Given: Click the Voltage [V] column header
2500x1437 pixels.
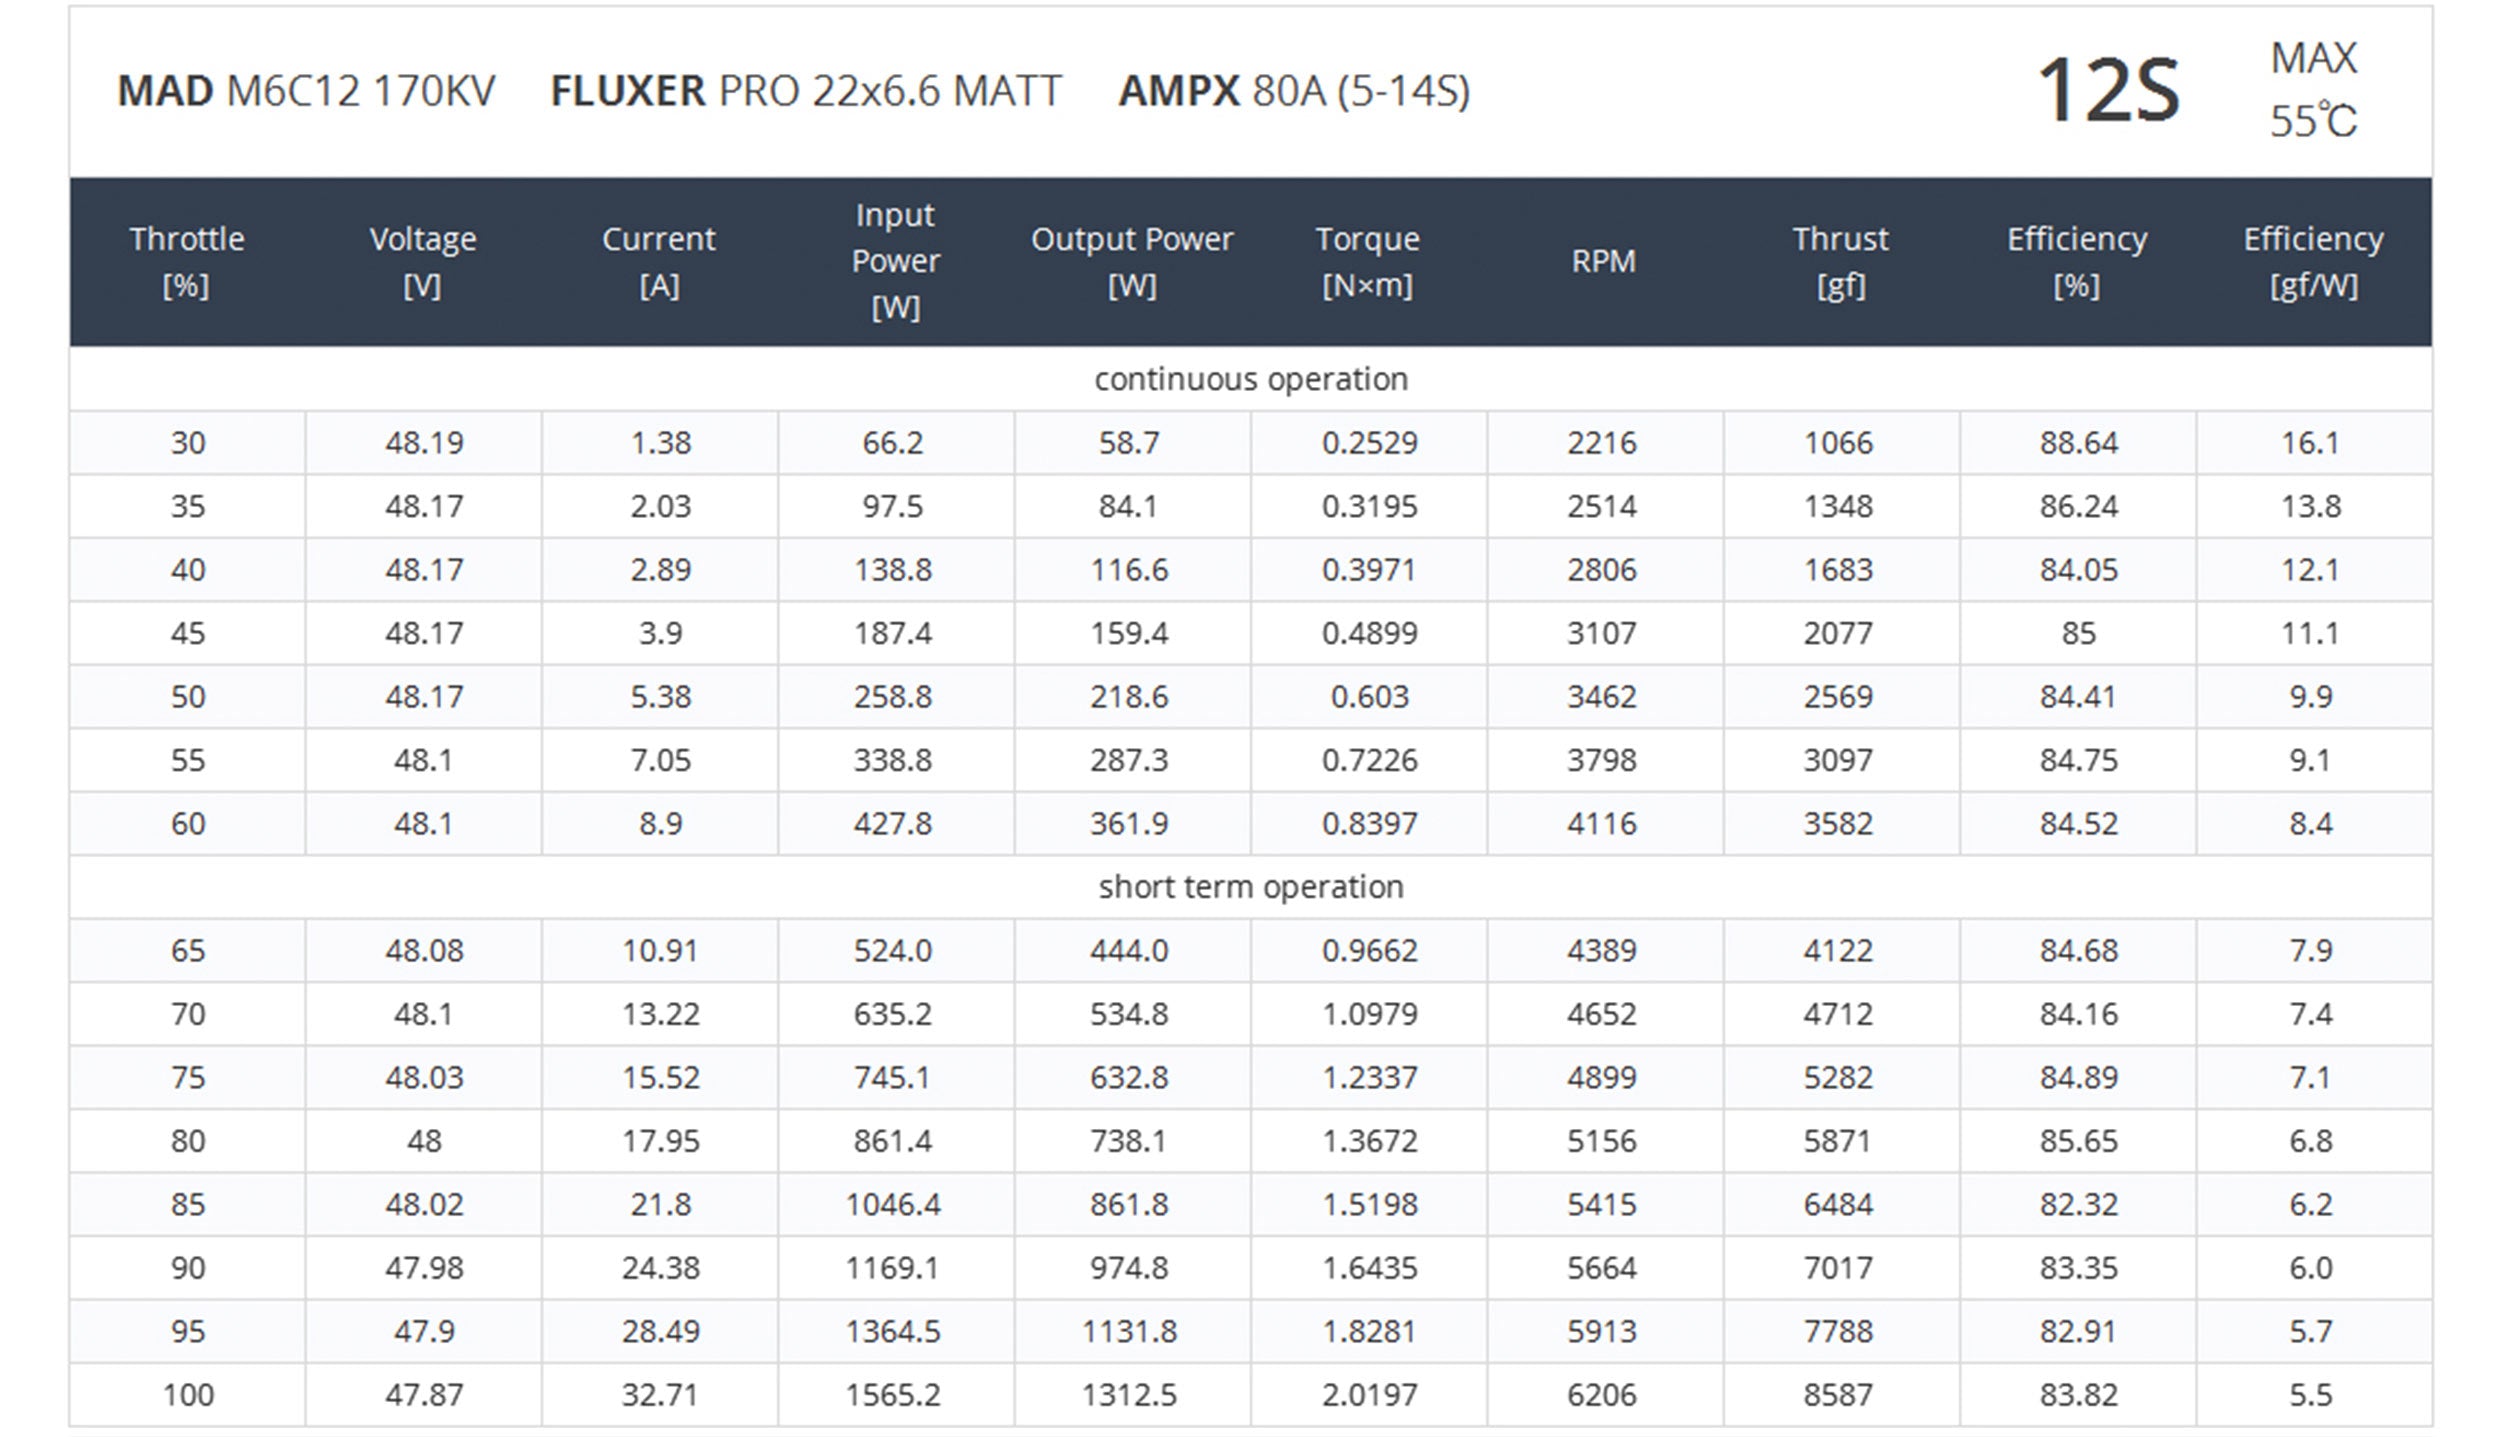Looking at the screenshot, I should (423, 262).
